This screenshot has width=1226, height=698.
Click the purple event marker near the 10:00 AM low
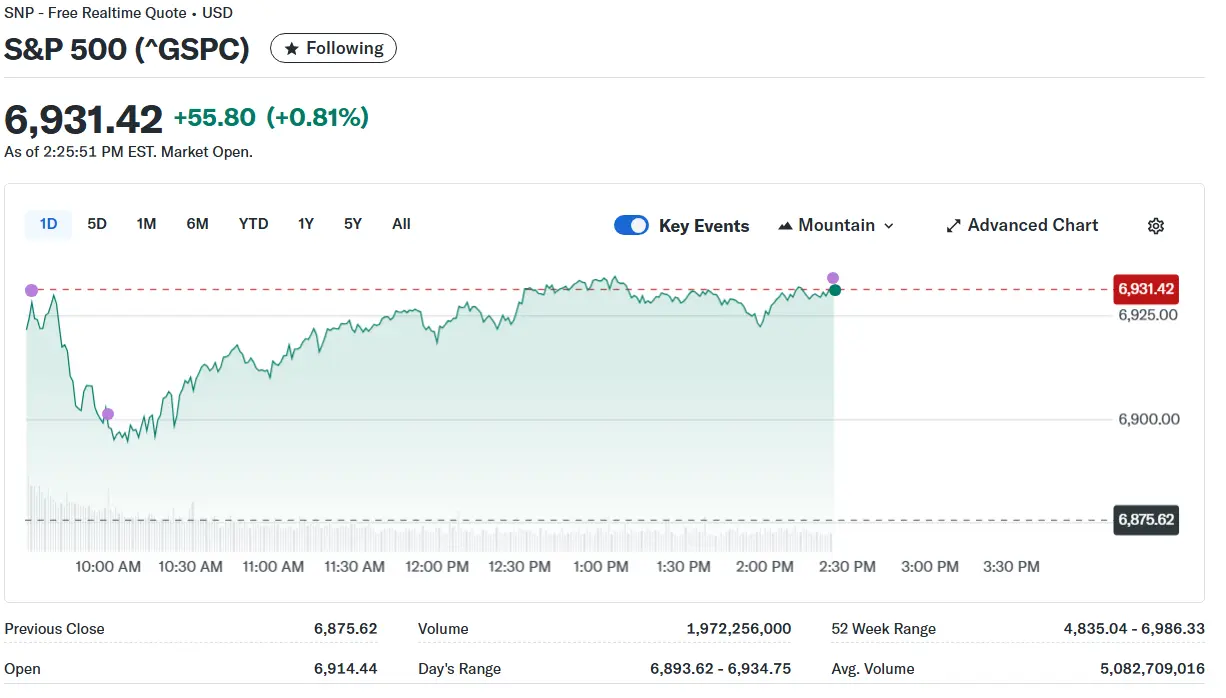108,414
